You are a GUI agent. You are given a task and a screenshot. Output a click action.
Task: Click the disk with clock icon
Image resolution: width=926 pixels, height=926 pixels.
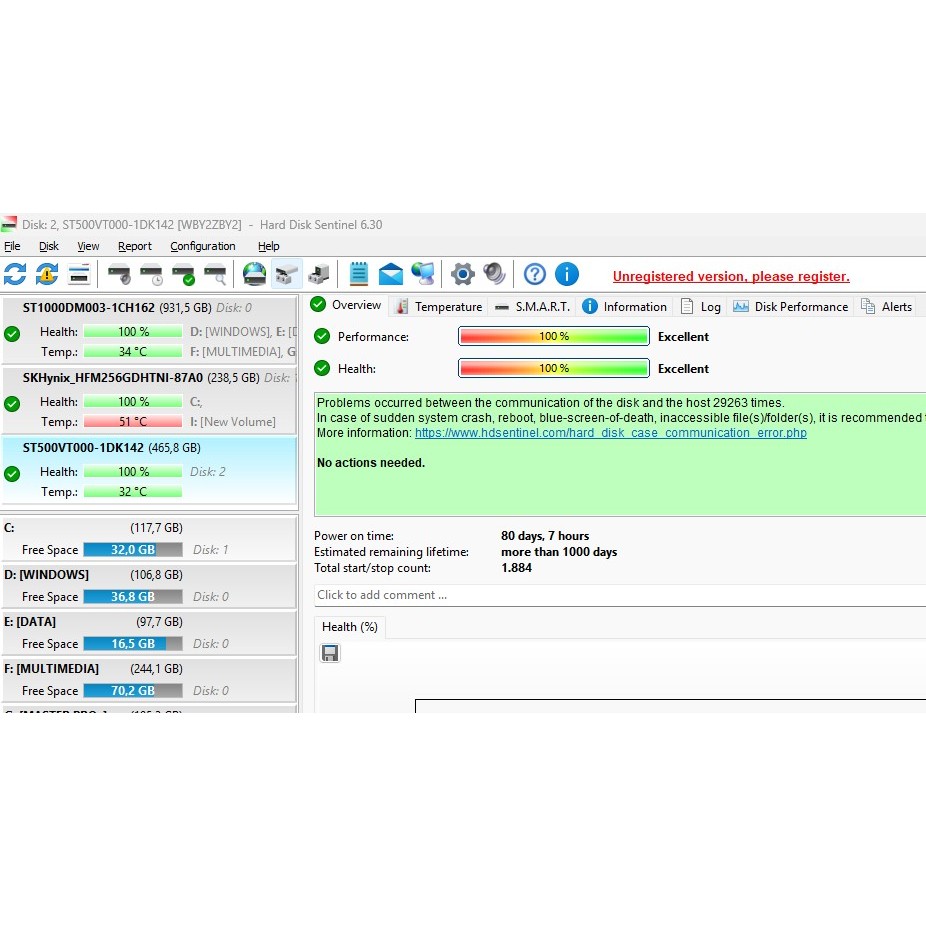pyautogui.click(x=151, y=274)
